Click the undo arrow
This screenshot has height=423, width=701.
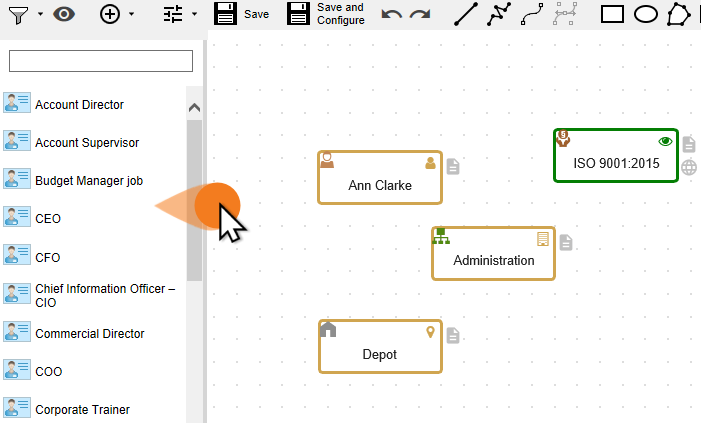click(393, 15)
